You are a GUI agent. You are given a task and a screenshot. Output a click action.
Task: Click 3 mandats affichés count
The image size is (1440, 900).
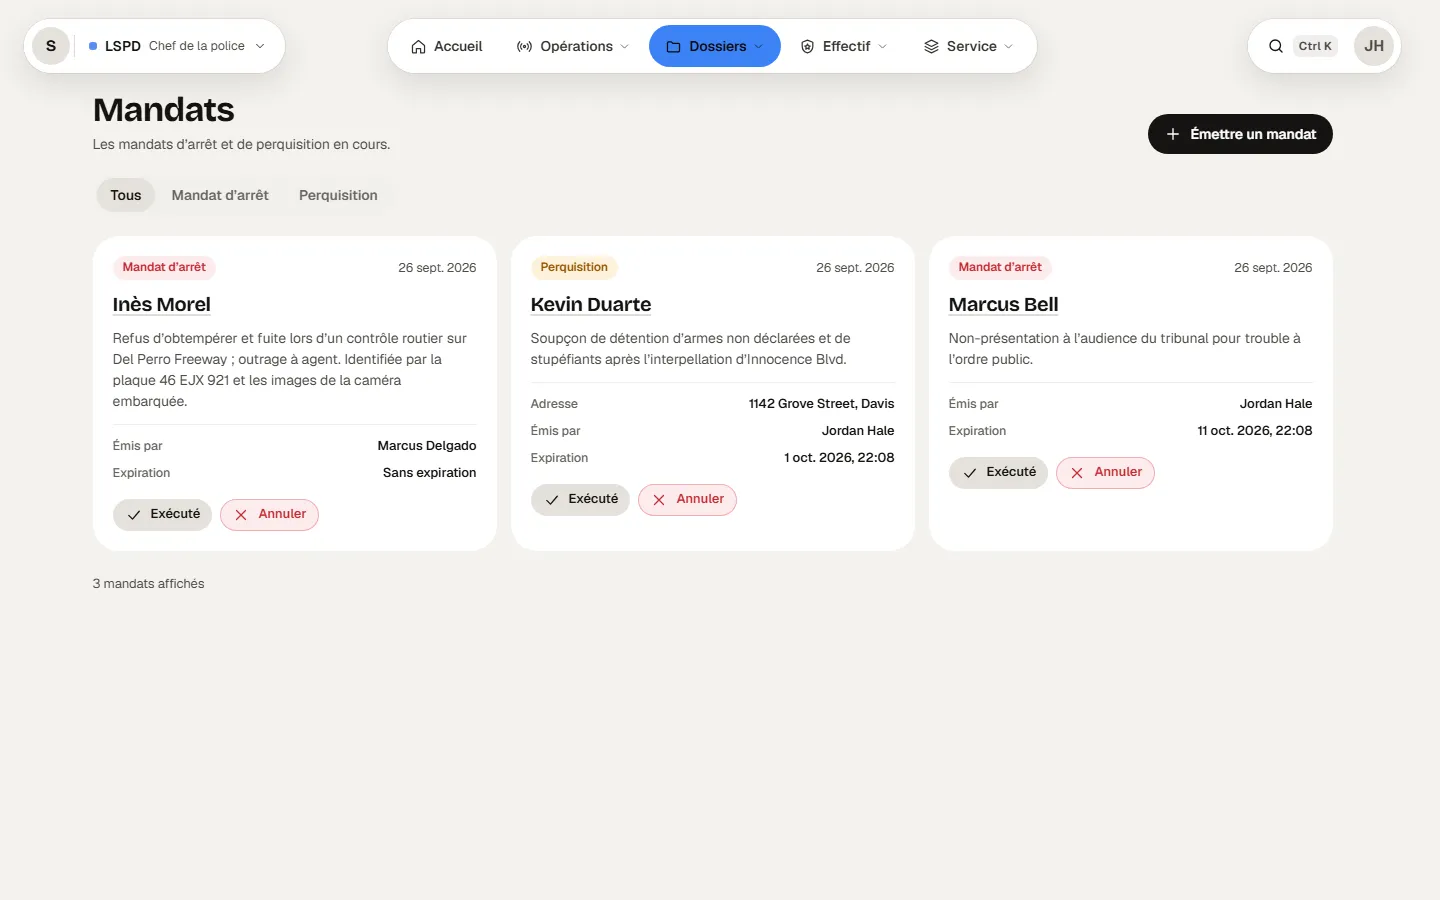[x=148, y=584]
